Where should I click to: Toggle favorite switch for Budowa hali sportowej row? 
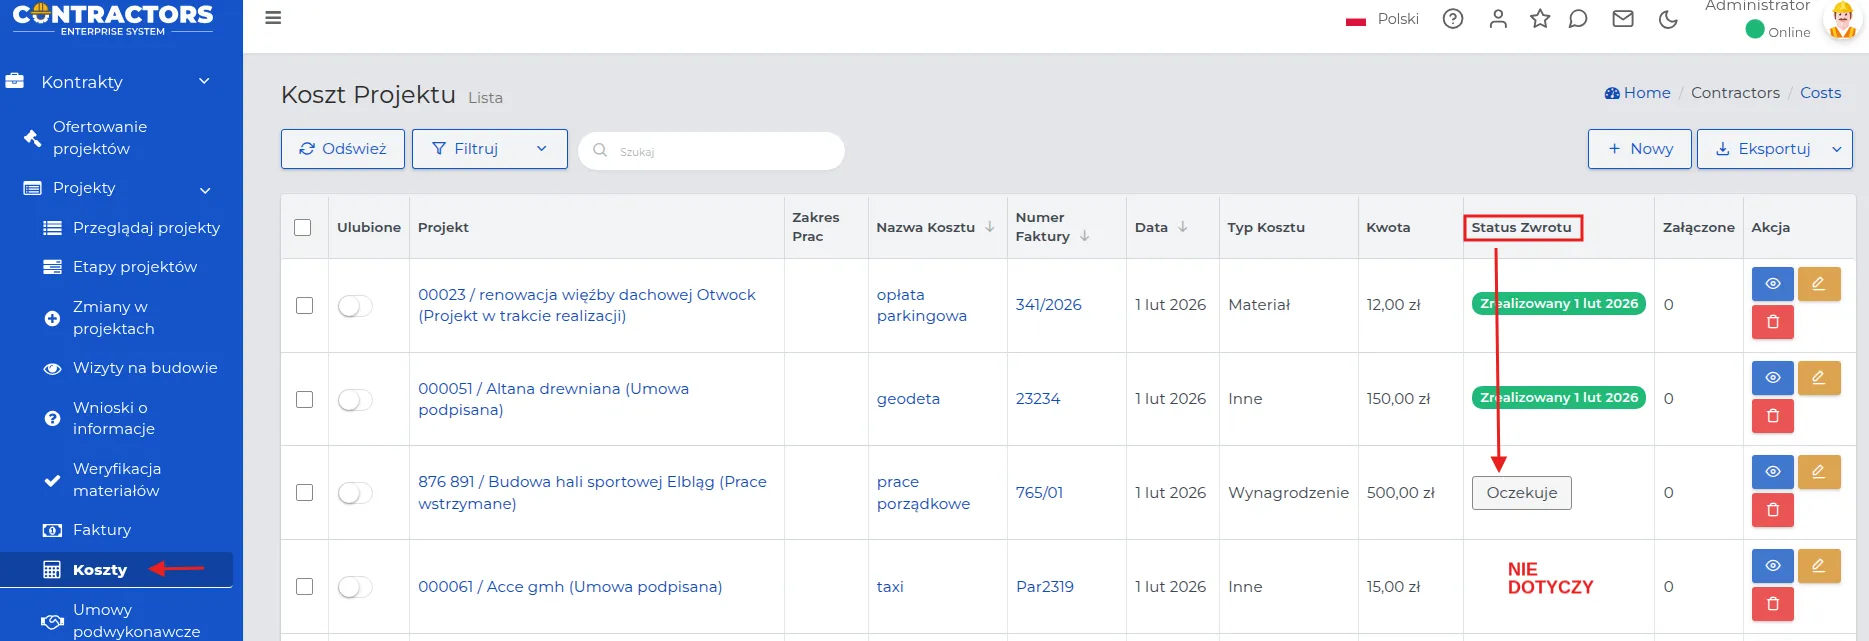pyautogui.click(x=355, y=493)
